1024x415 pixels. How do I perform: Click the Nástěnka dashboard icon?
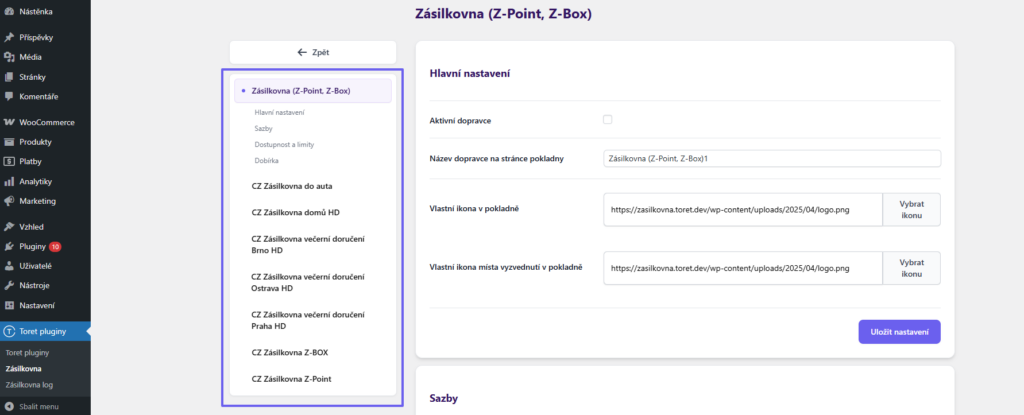[x=9, y=11]
